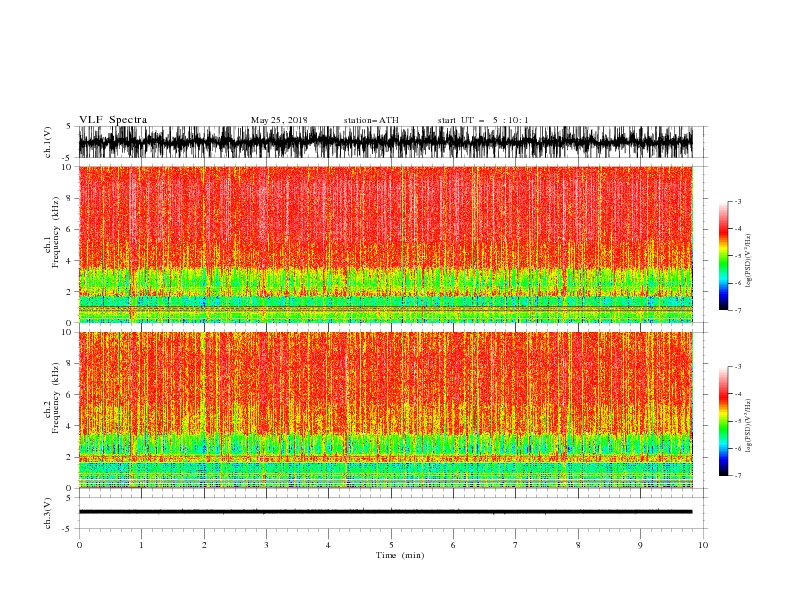Click the 'station=ATH' label
Image resolution: width=792 pixels, height=612 pixels.
371,120
